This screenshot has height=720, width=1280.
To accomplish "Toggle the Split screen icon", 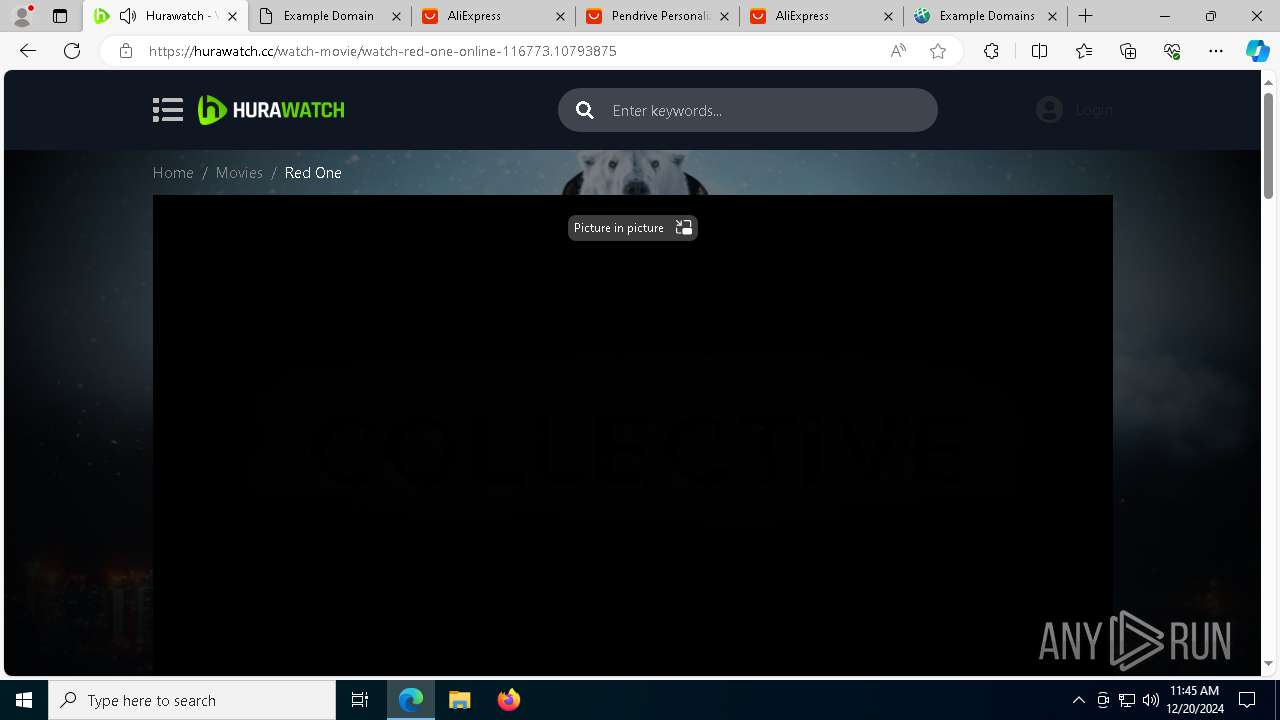I will pyautogui.click(x=1039, y=51).
